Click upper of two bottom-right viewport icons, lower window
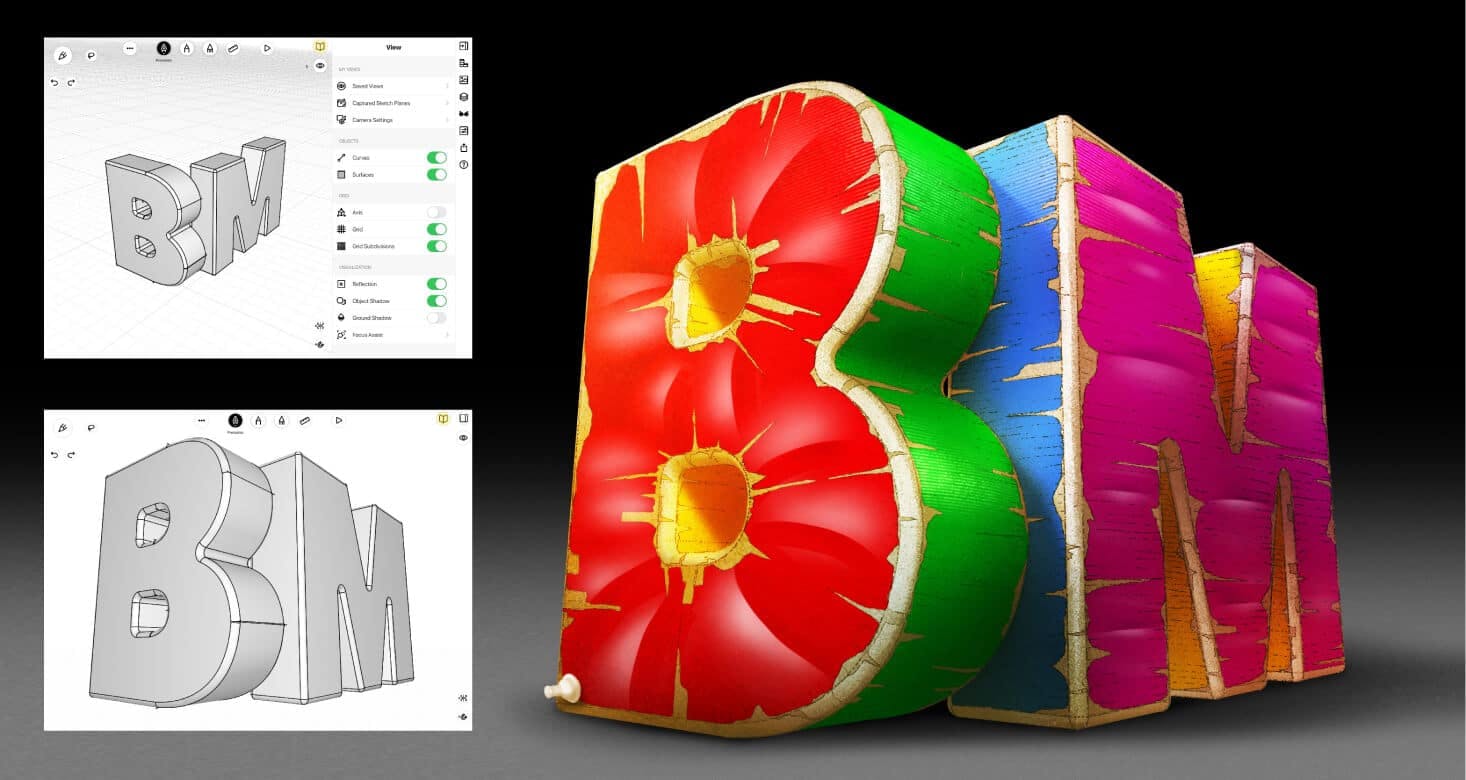The height and width of the screenshot is (780, 1466). click(x=463, y=698)
